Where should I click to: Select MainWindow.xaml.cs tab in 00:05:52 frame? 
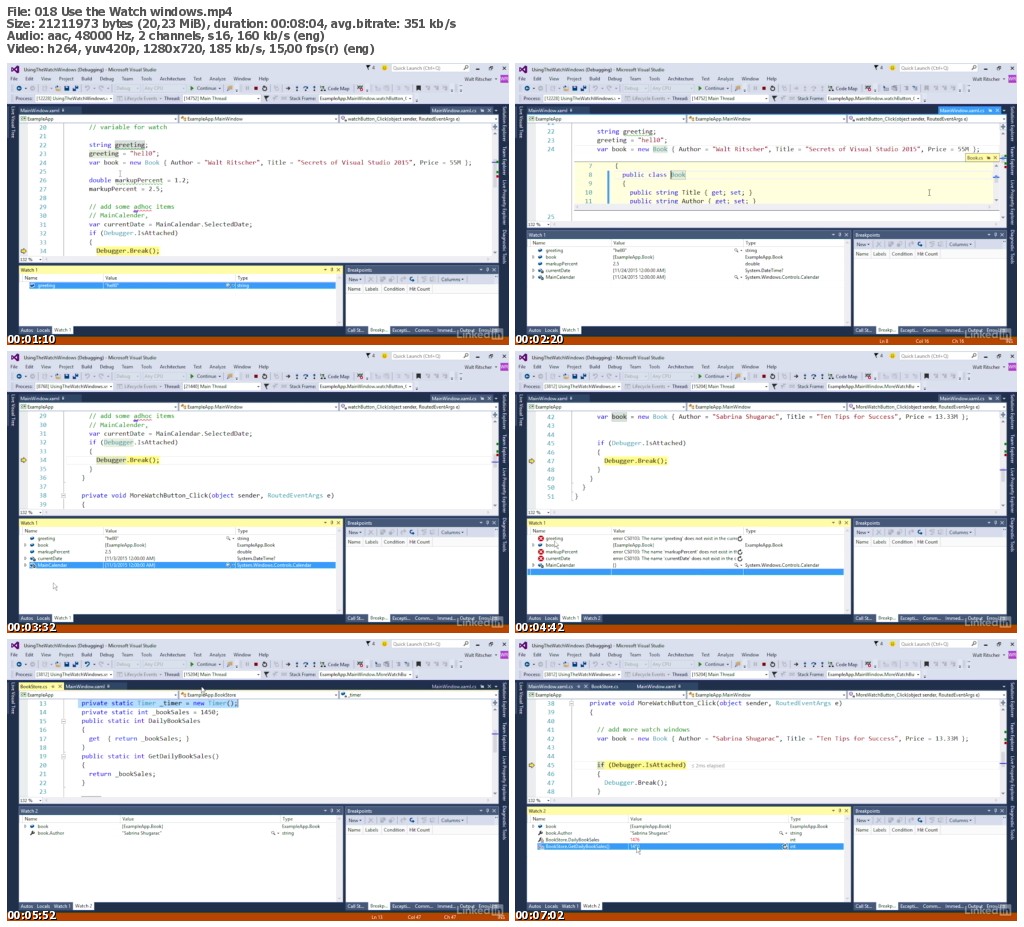coord(453,686)
